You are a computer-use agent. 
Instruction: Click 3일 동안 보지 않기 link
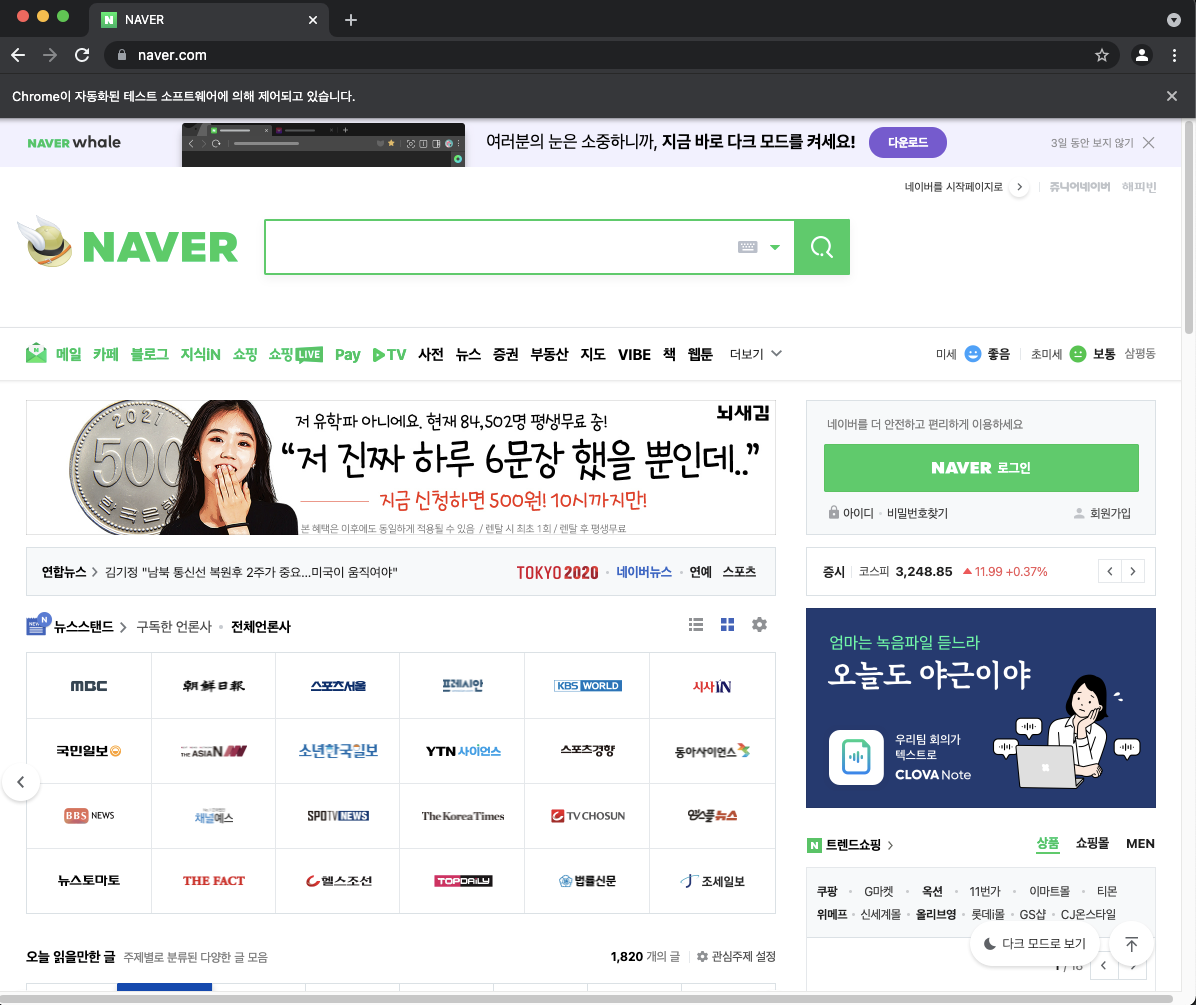1092,143
